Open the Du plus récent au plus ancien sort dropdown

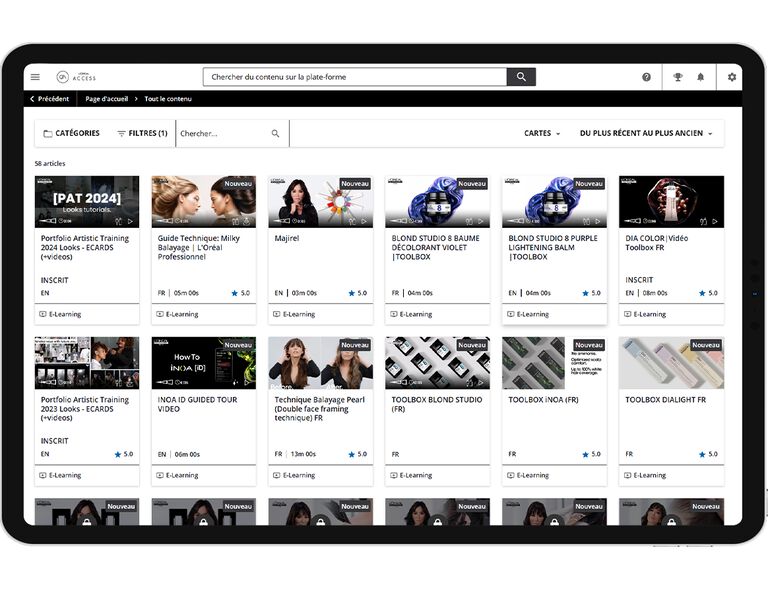click(x=646, y=133)
